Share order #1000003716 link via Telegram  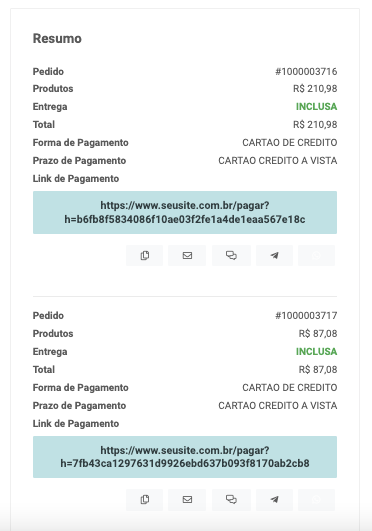click(274, 255)
